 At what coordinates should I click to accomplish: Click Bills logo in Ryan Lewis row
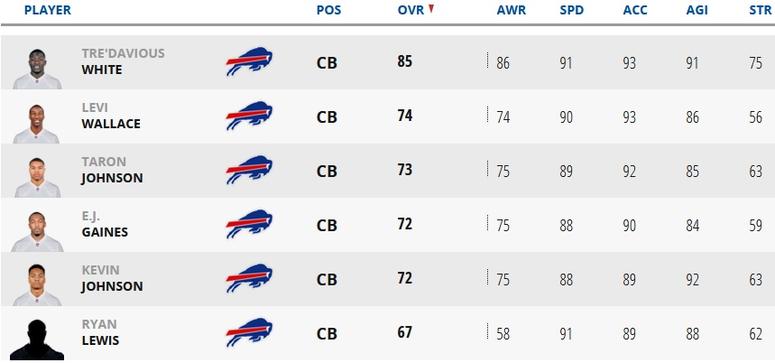pyautogui.click(x=249, y=332)
